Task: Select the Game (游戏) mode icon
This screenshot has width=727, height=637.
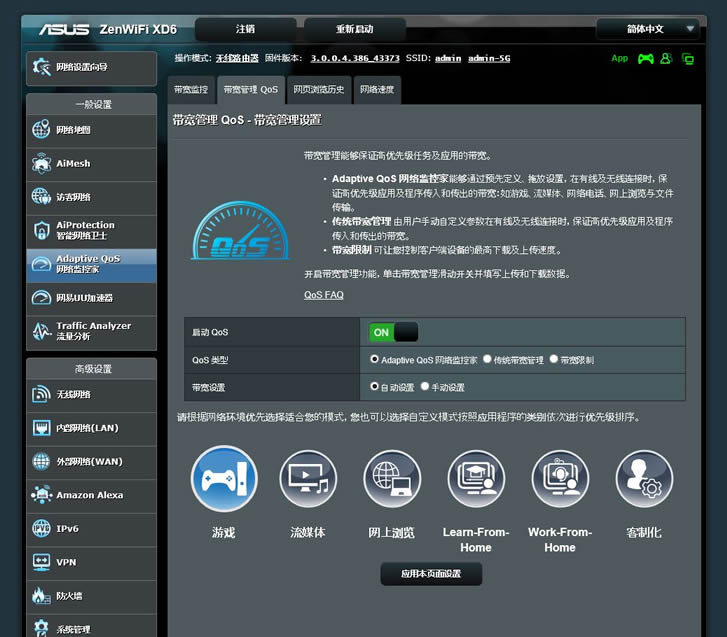Action: pos(224,479)
